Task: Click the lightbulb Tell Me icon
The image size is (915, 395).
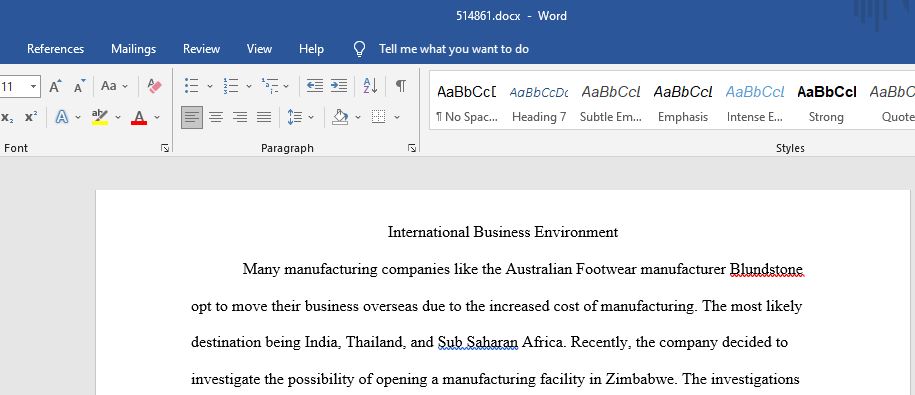Action: coord(359,49)
